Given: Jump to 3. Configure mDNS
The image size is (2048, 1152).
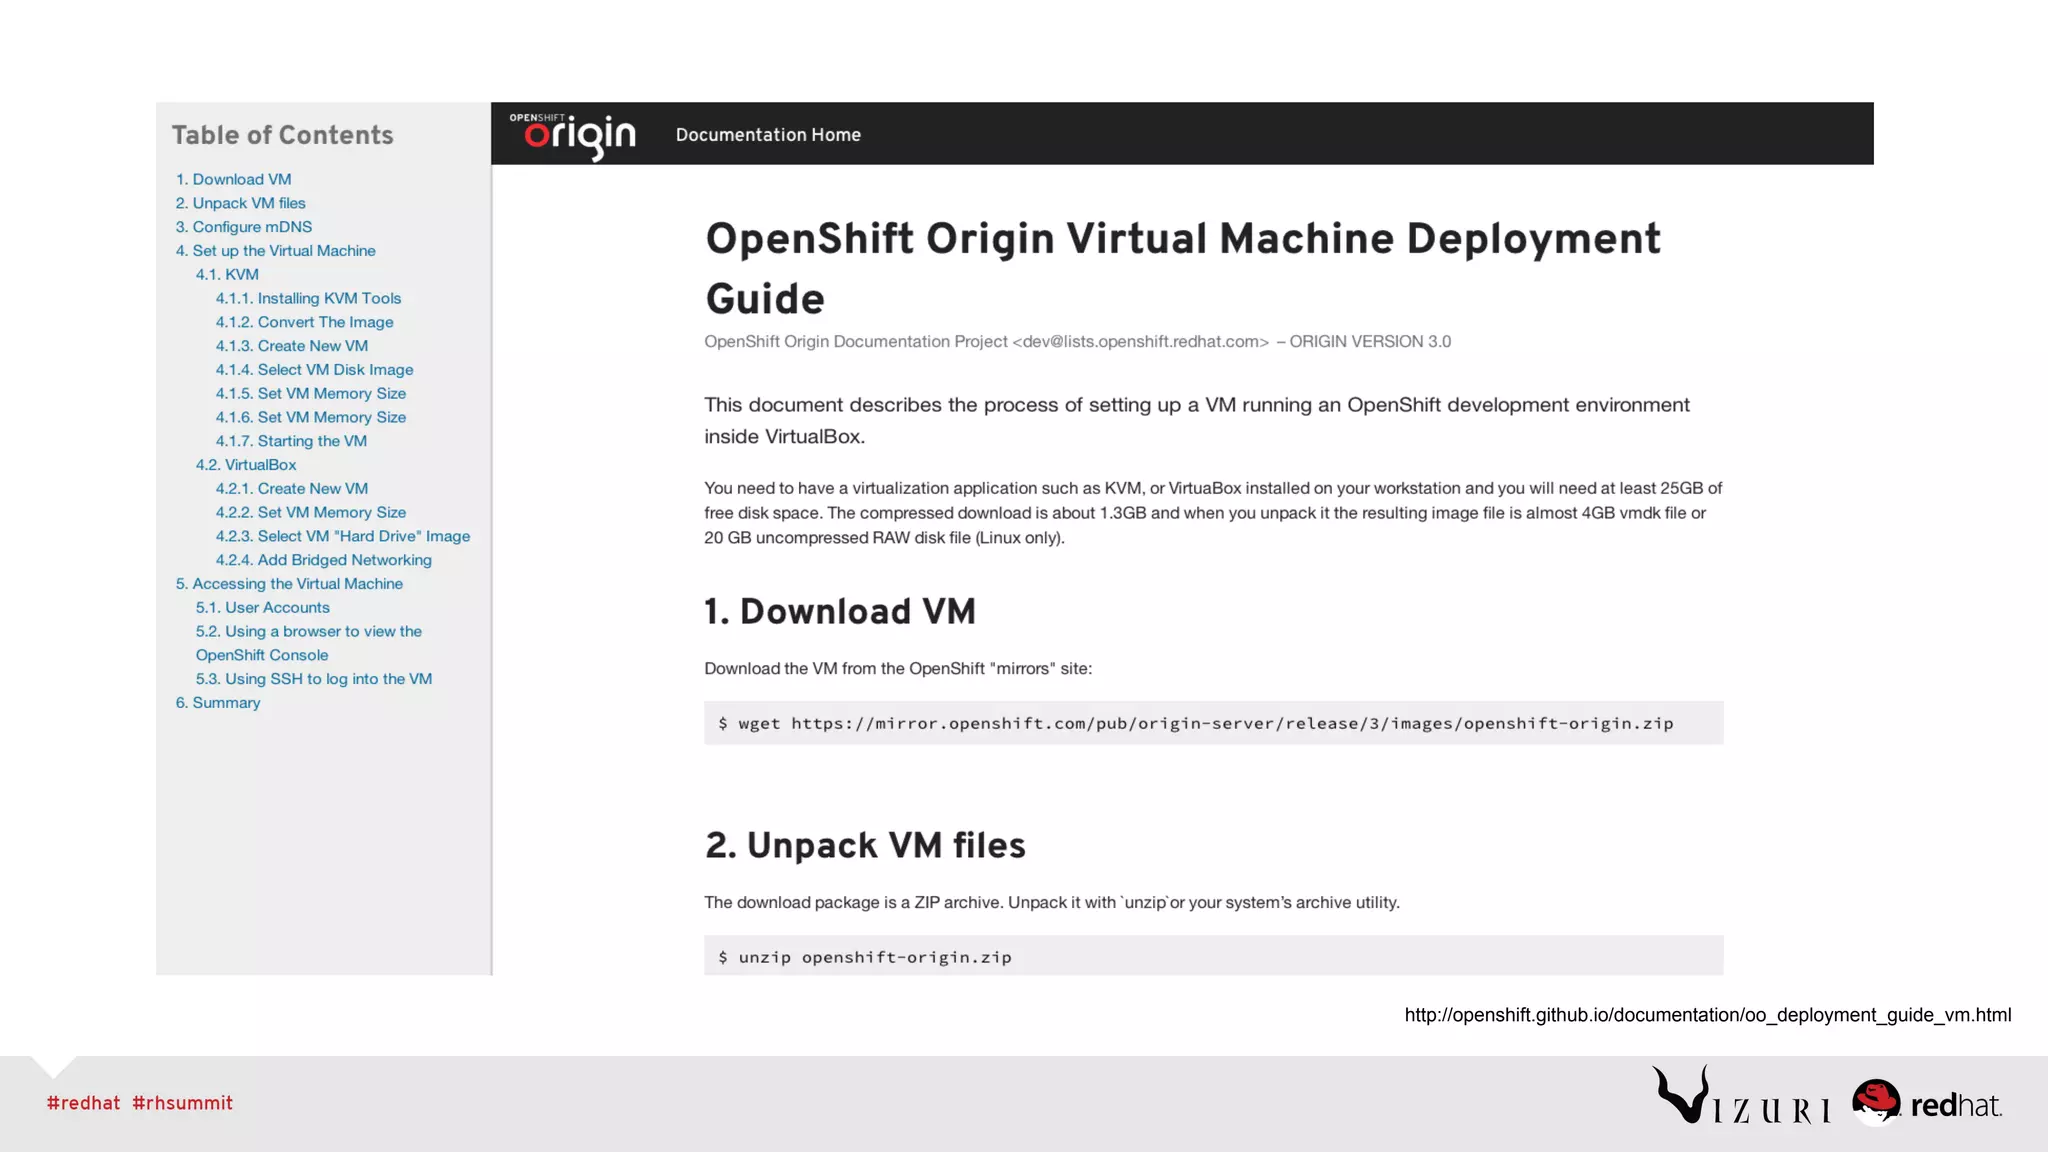Looking at the screenshot, I should coord(243,227).
